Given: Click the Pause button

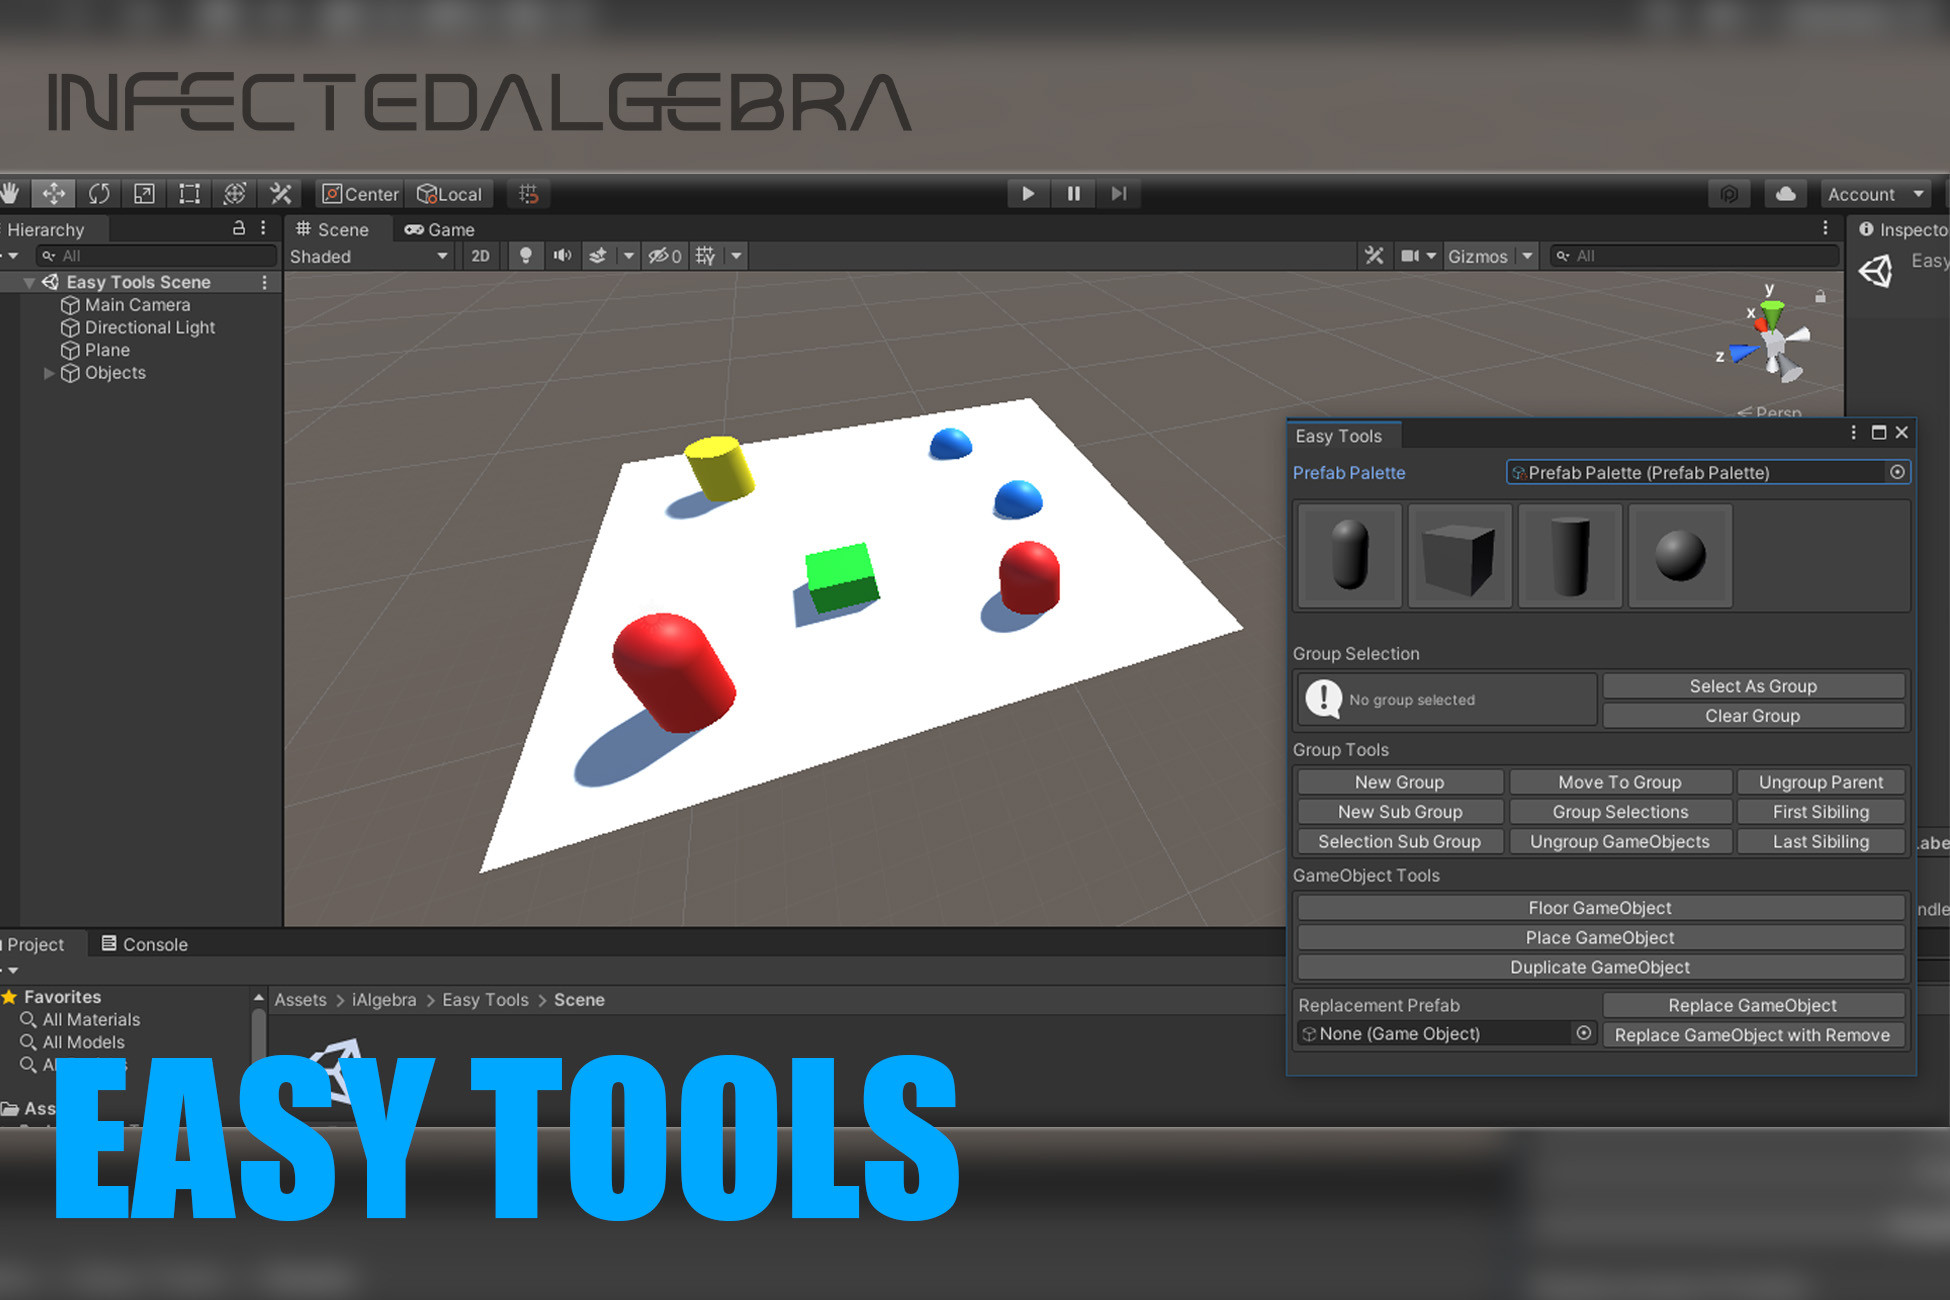Looking at the screenshot, I should click(1073, 193).
